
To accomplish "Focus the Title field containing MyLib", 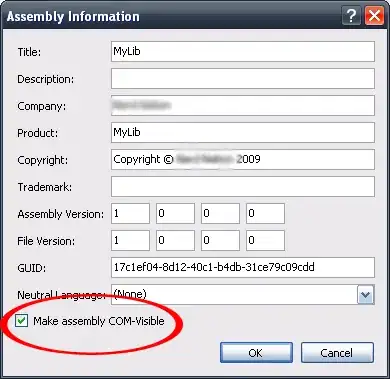I will [243, 51].
